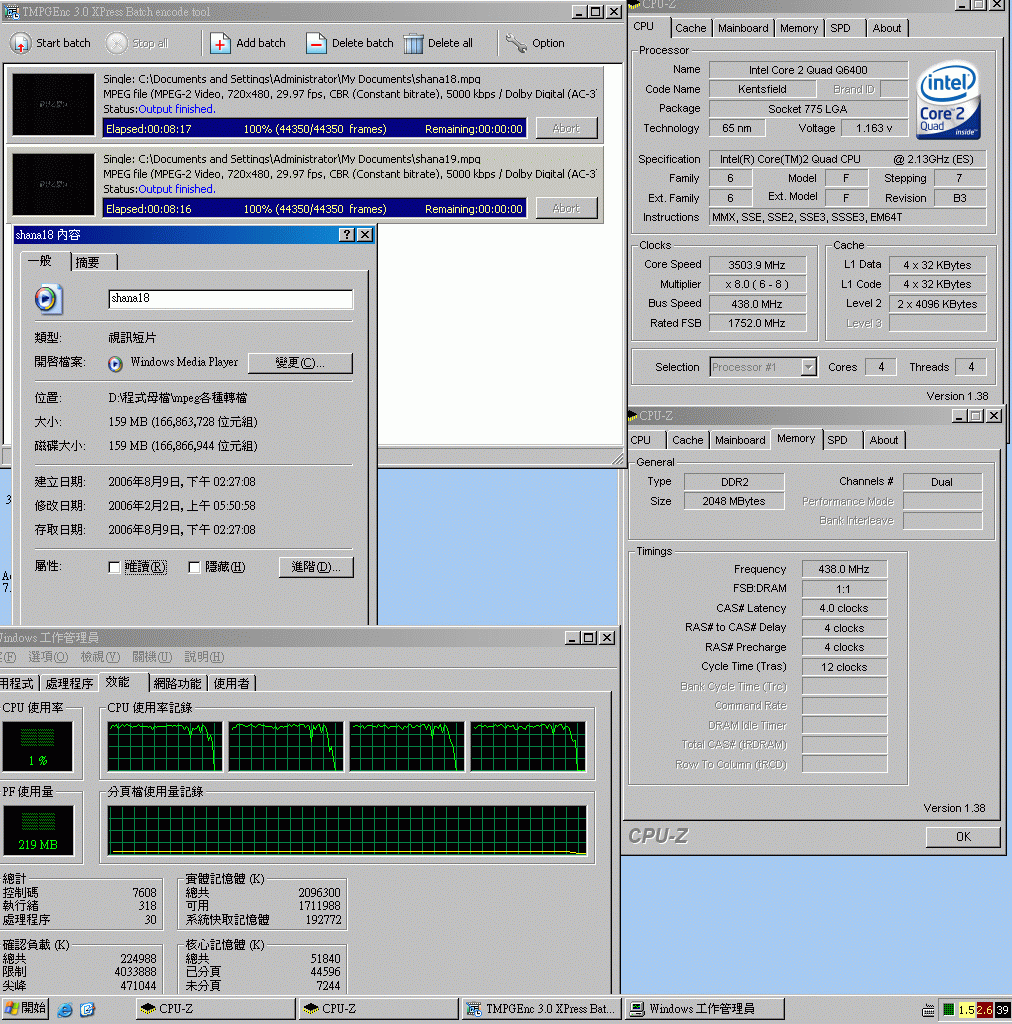
Task: Switch to Cache tab in upper CPU-Z
Action: coord(690,28)
